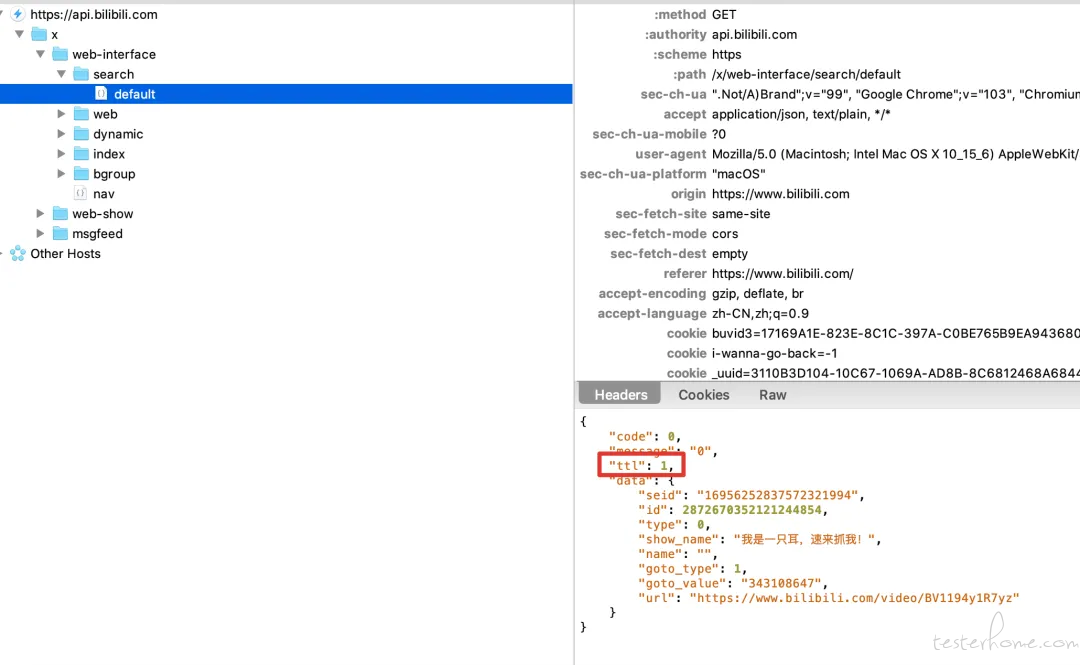1080x665 pixels.
Task: Click the "show_name" value in response
Action: (803, 540)
